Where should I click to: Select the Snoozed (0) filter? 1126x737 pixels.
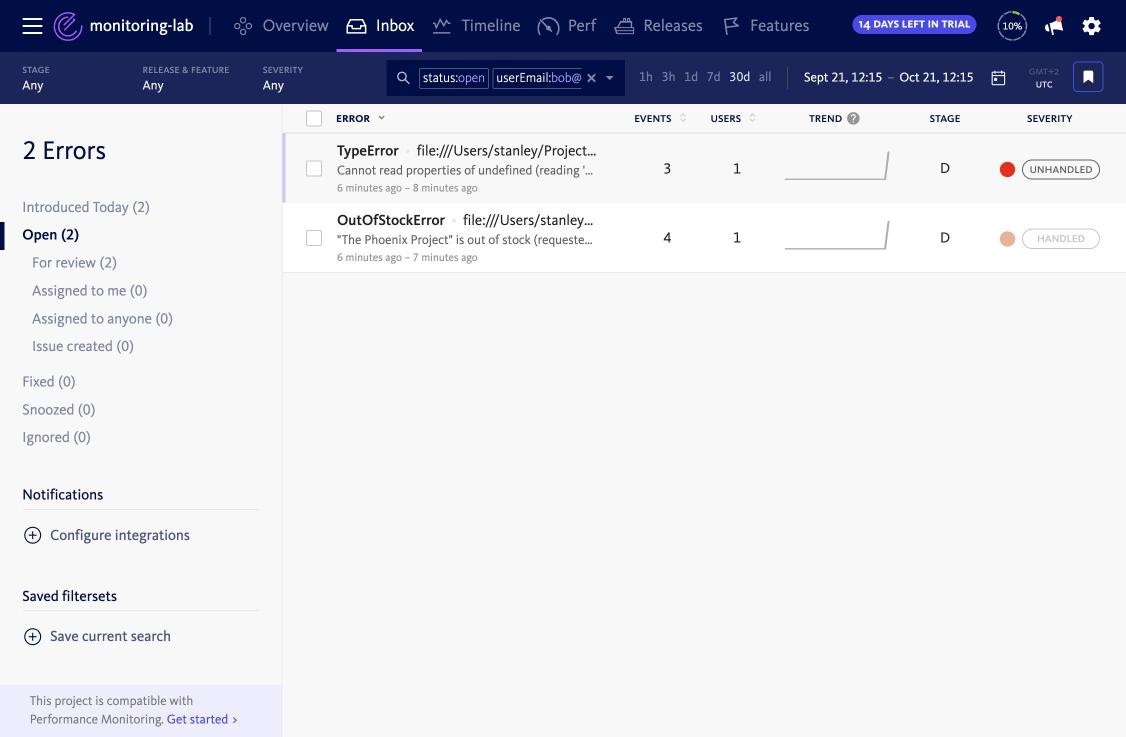[x=58, y=409]
